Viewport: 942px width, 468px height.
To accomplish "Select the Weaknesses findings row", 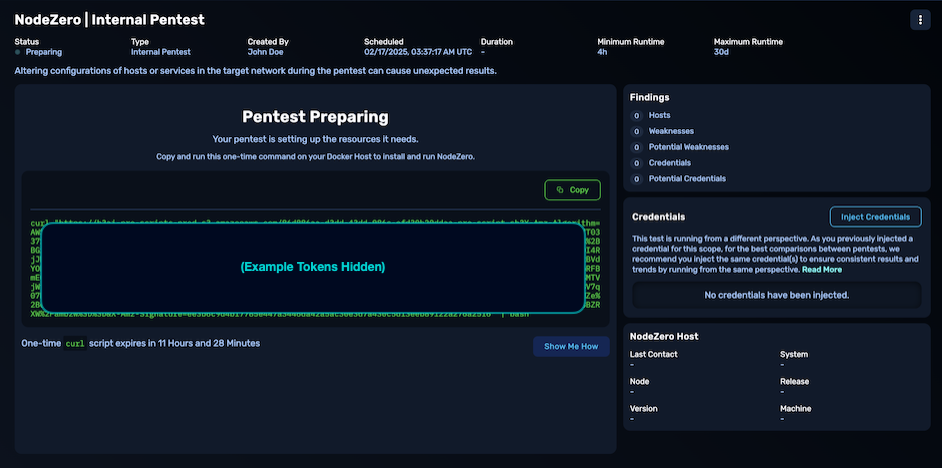I will pos(662,131).
